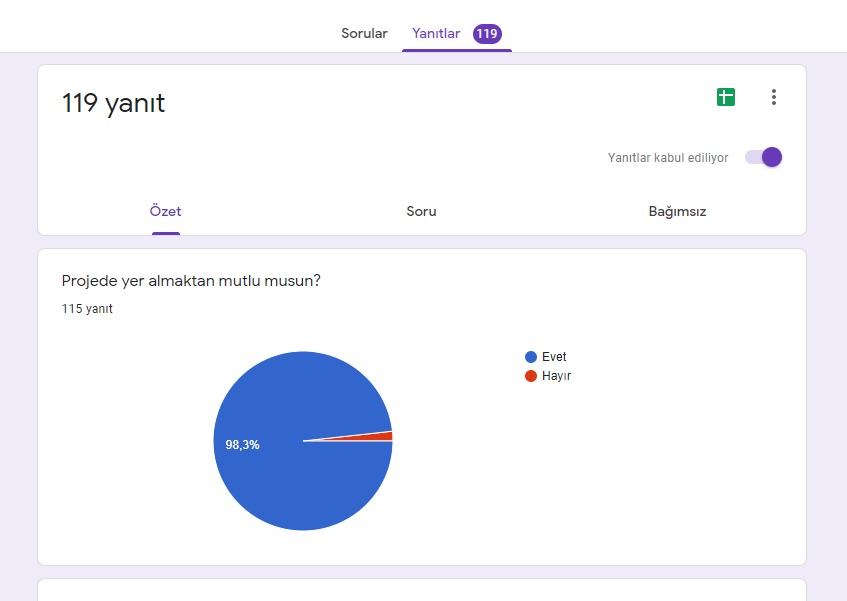The height and width of the screenshot is (601, 847).
Task: Switch to the Soru view tab
Action: pos(421,212)
